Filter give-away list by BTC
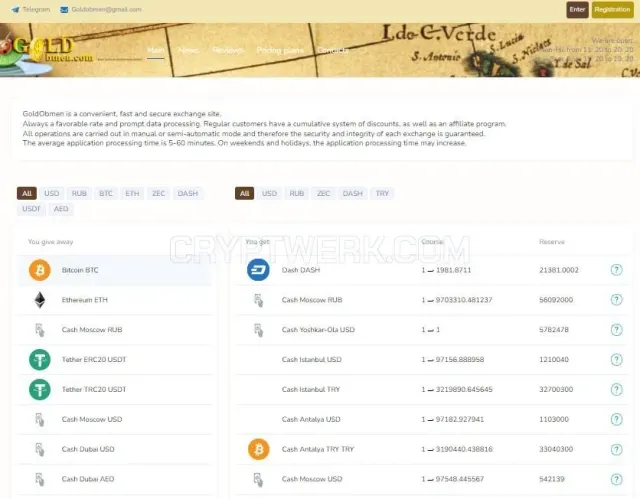 (x=106, y=193)
